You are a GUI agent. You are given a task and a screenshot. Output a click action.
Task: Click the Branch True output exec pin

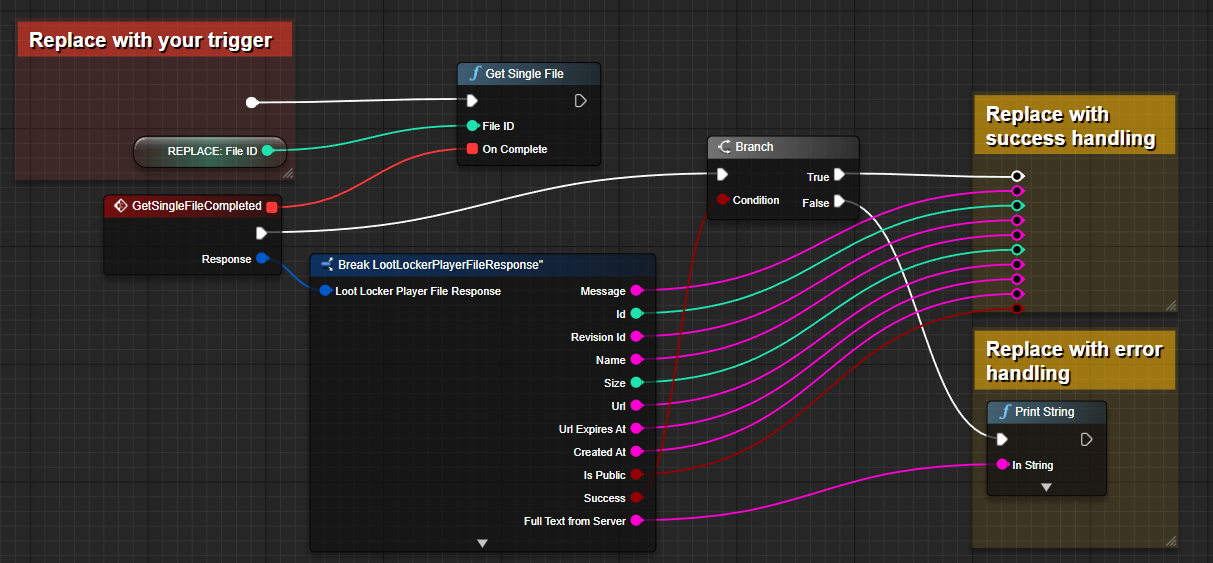click(x=839, y=175)
